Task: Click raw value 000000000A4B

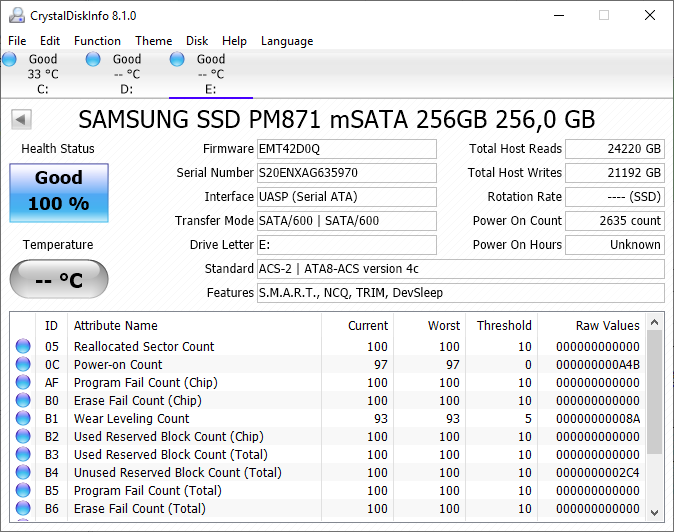Action: (x=597, y=364)
